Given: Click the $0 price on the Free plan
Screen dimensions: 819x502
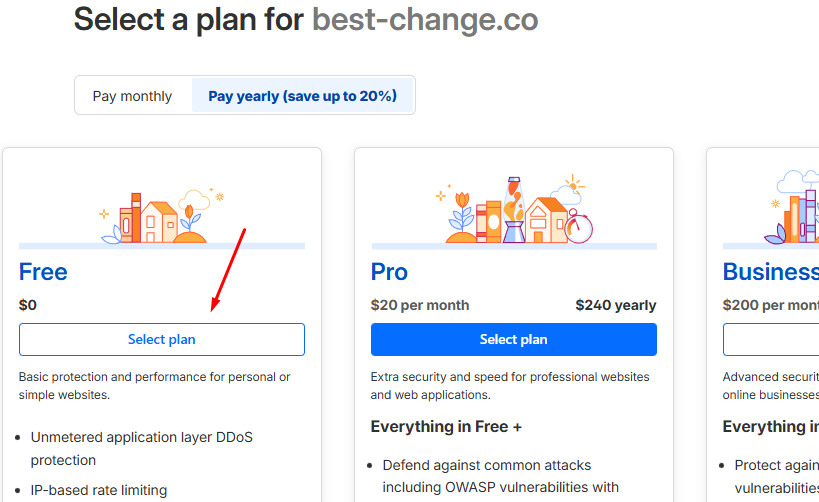Looking at the screenshot, I should click(28, 305).
